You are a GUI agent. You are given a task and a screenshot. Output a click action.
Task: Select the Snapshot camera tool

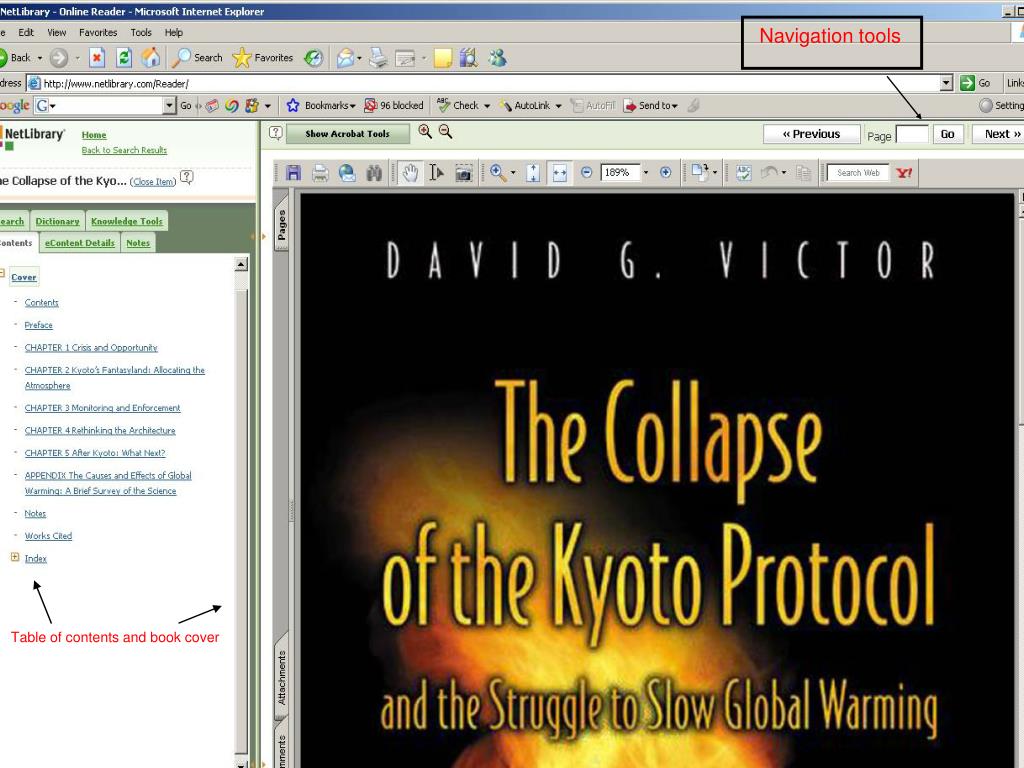pyautogui.click(x=463, y=172)
